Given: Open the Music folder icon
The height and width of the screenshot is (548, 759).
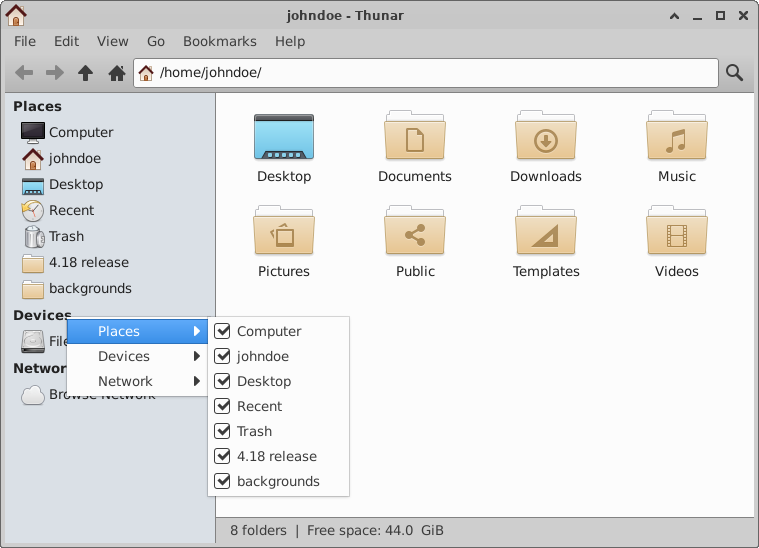Looking at the screenshot, I should click(677, 136).
